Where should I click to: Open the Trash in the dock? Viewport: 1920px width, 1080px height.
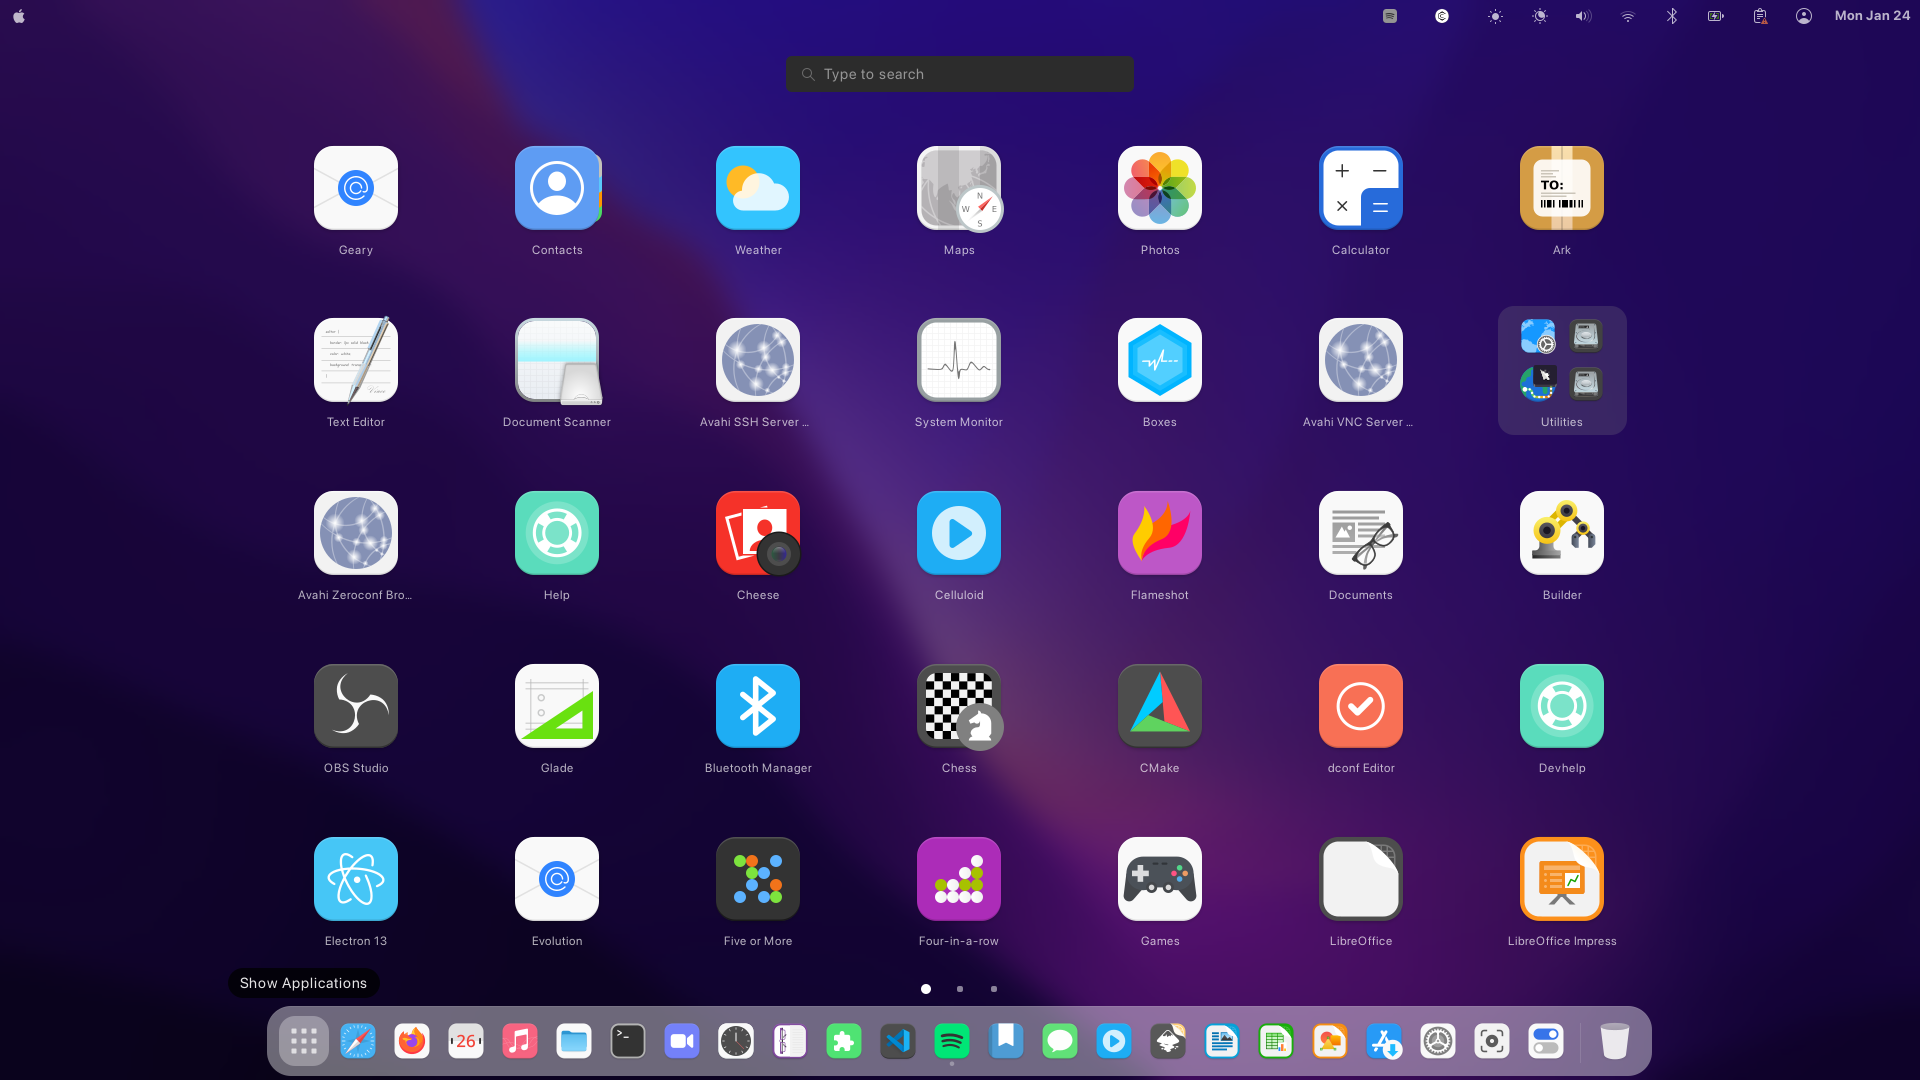click(1615, 1042)
